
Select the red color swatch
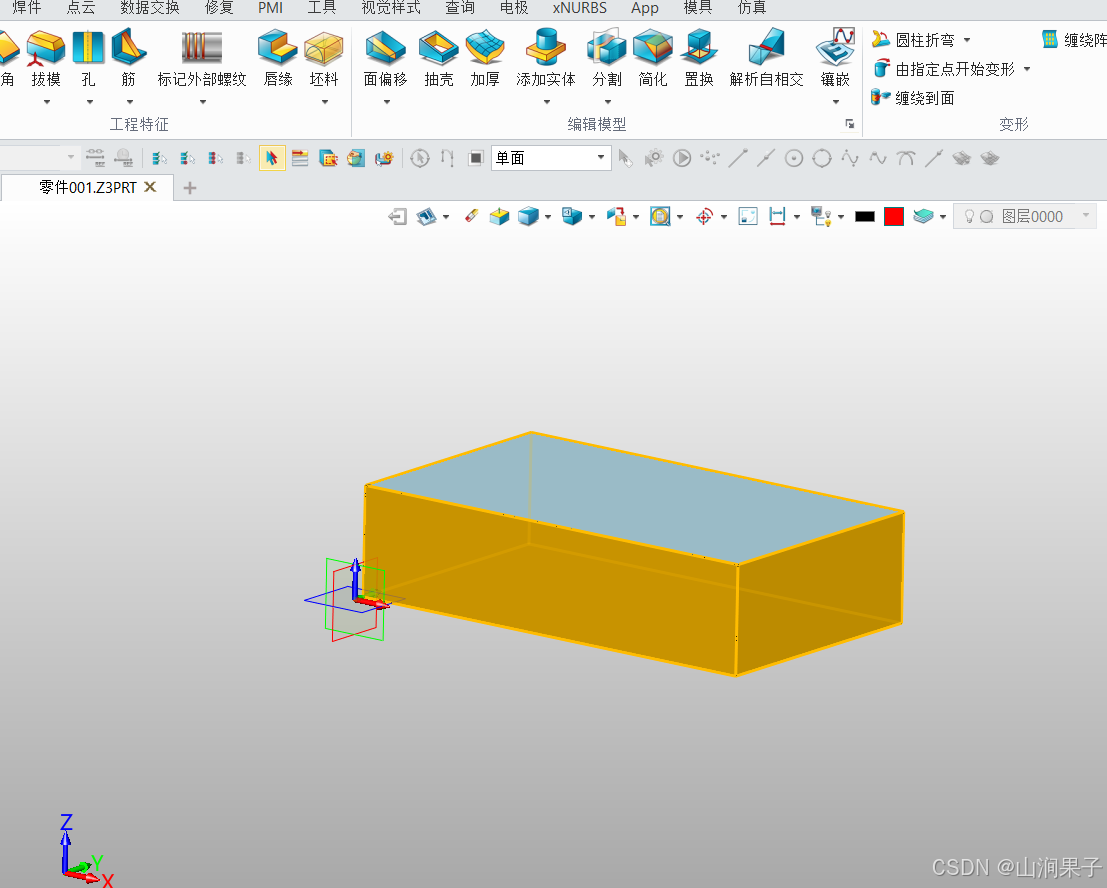tap(894, 217)
